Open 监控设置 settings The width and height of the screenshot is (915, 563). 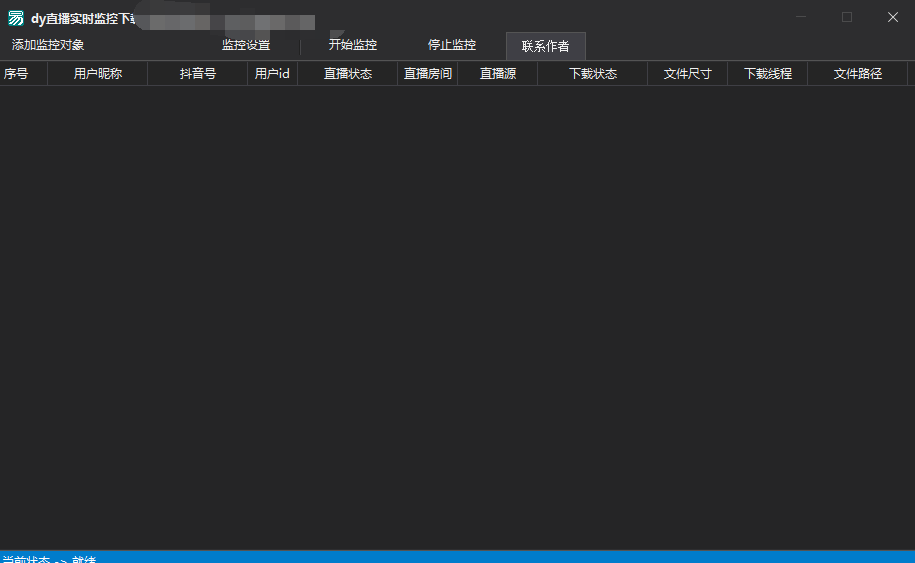(246, 45)
